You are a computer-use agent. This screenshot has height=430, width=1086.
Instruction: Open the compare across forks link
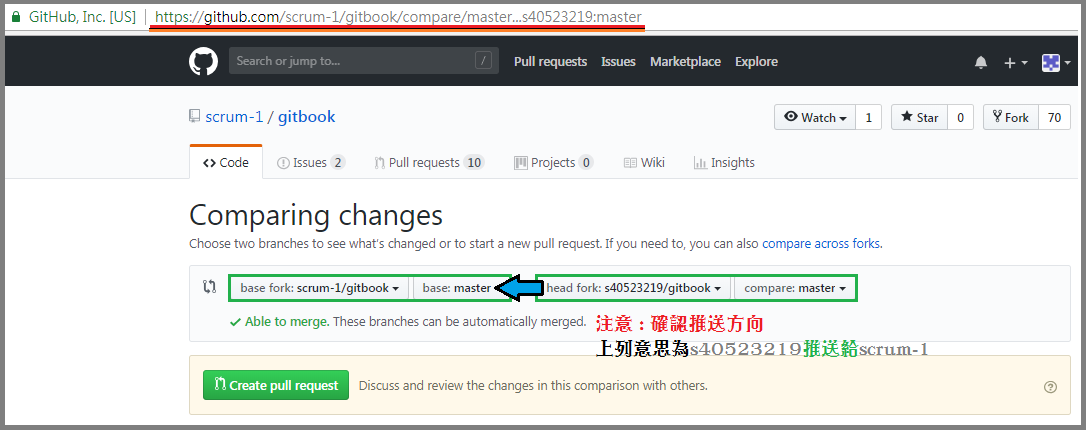tap(821, 244)
